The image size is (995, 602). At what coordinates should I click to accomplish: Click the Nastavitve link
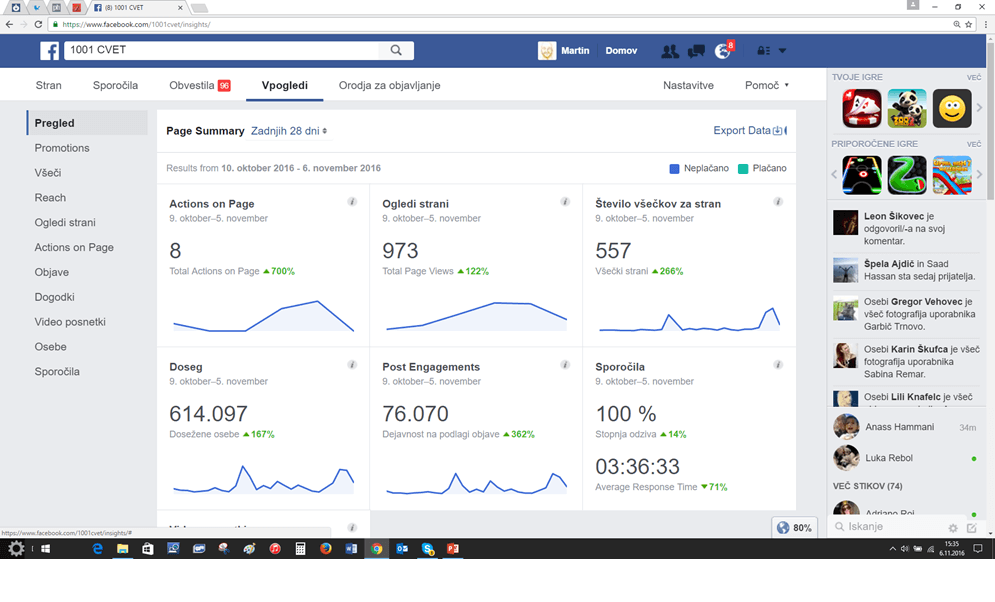click(688, 85)
